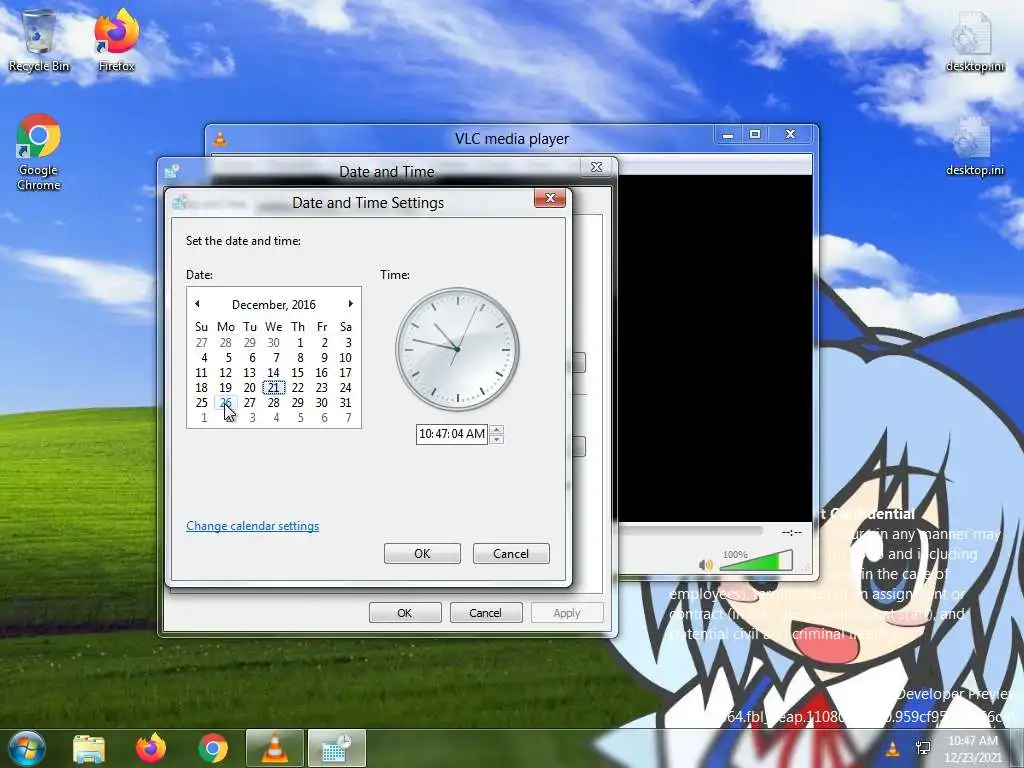The image size is (1024, 768).
Task: Switch to the Date and Time taskbar button
Action: point(336,748)
